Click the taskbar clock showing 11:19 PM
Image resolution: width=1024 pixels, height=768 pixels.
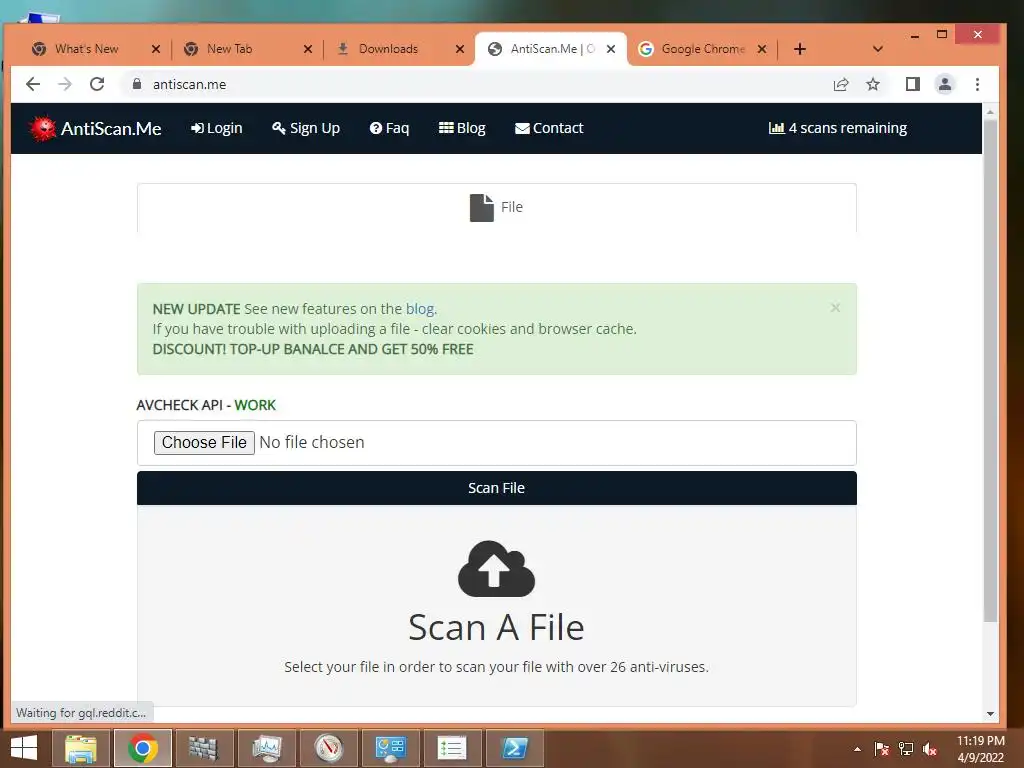click(980, 749)
